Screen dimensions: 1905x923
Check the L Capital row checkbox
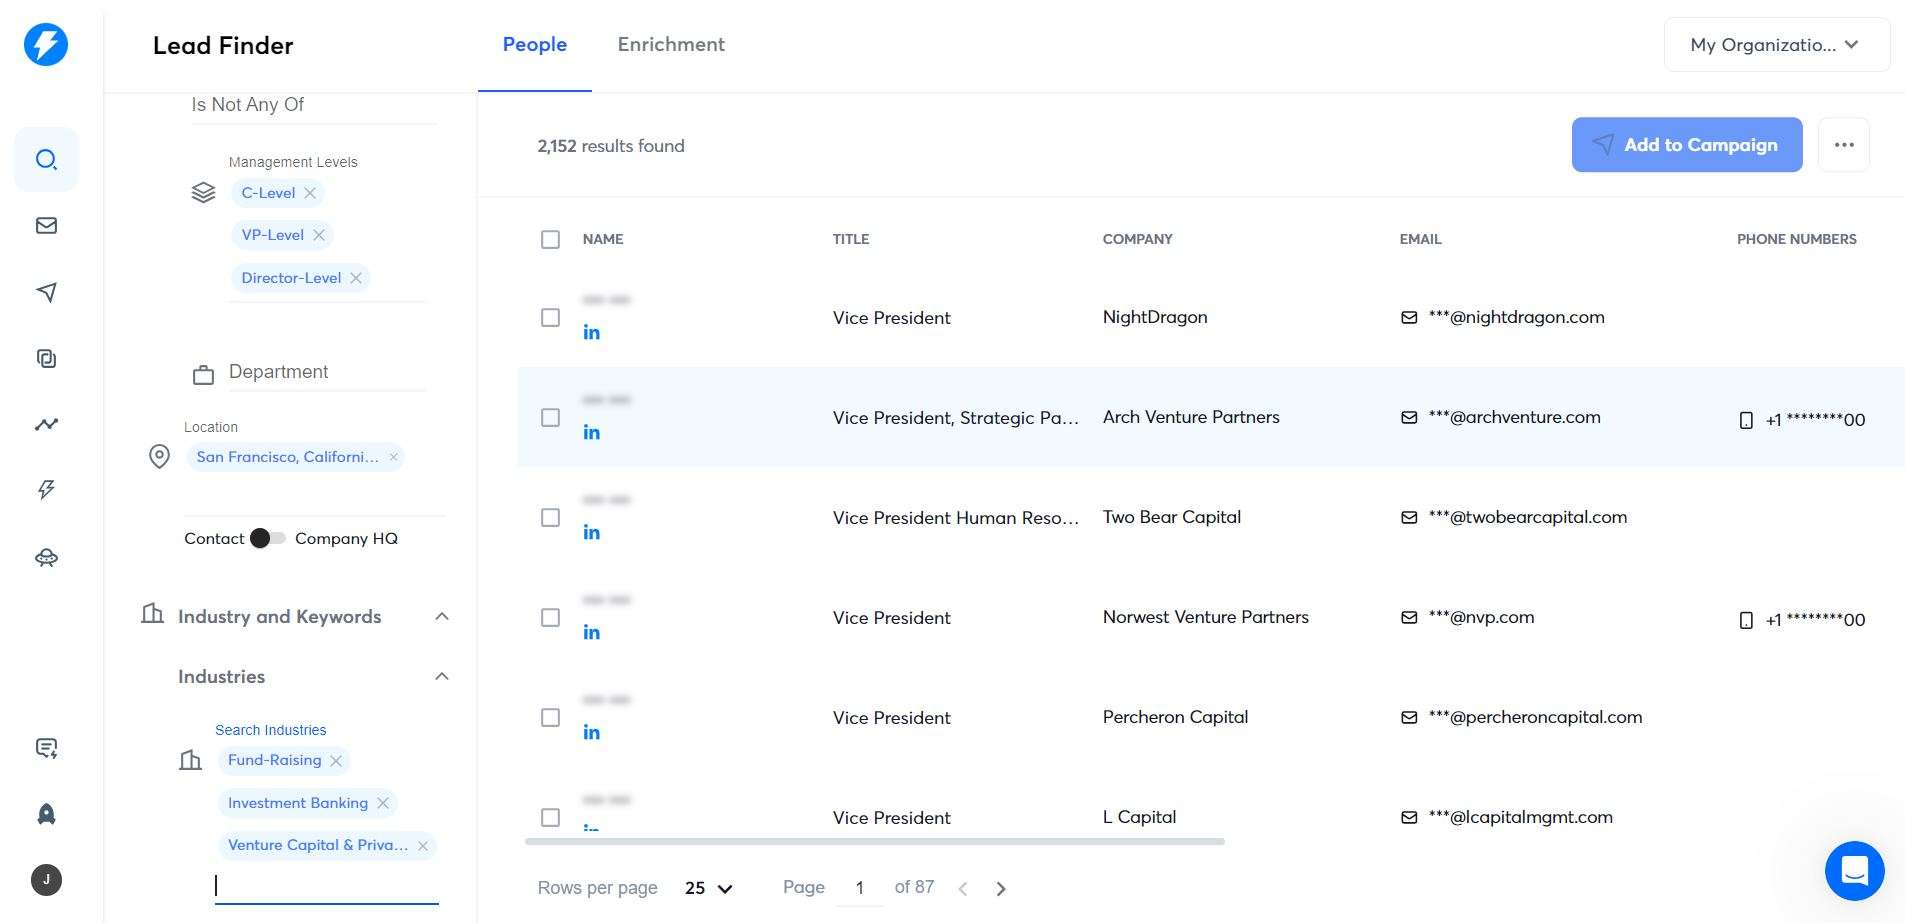(x=550, y=817)
